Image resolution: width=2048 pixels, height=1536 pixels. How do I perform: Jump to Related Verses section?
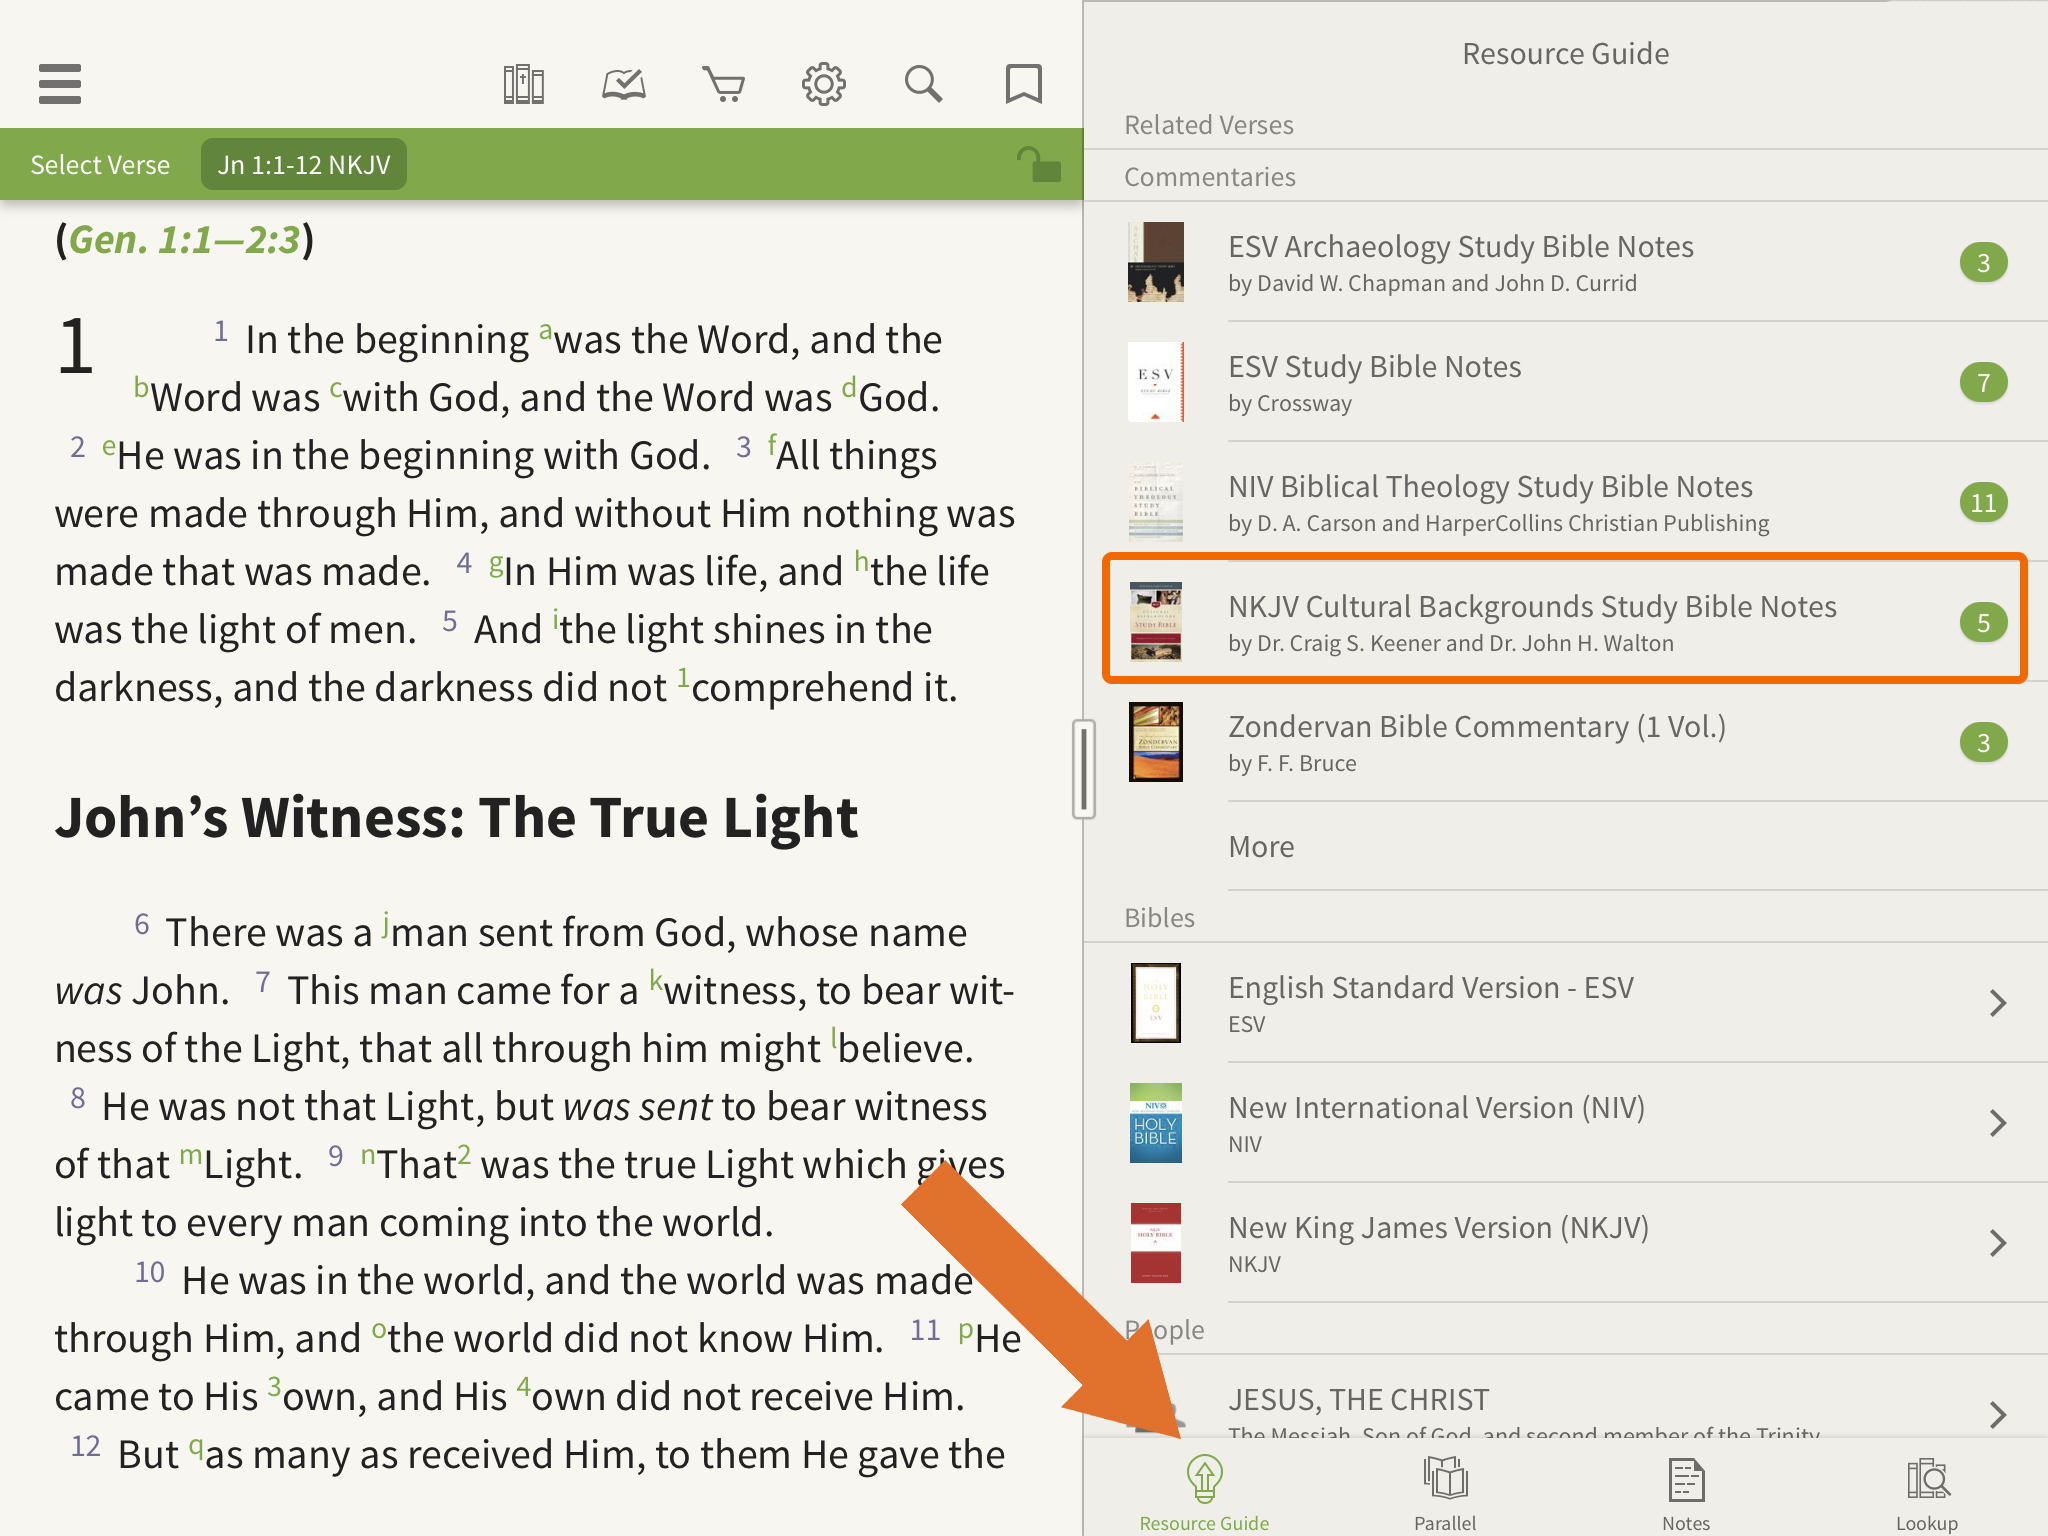[1208, 125]
